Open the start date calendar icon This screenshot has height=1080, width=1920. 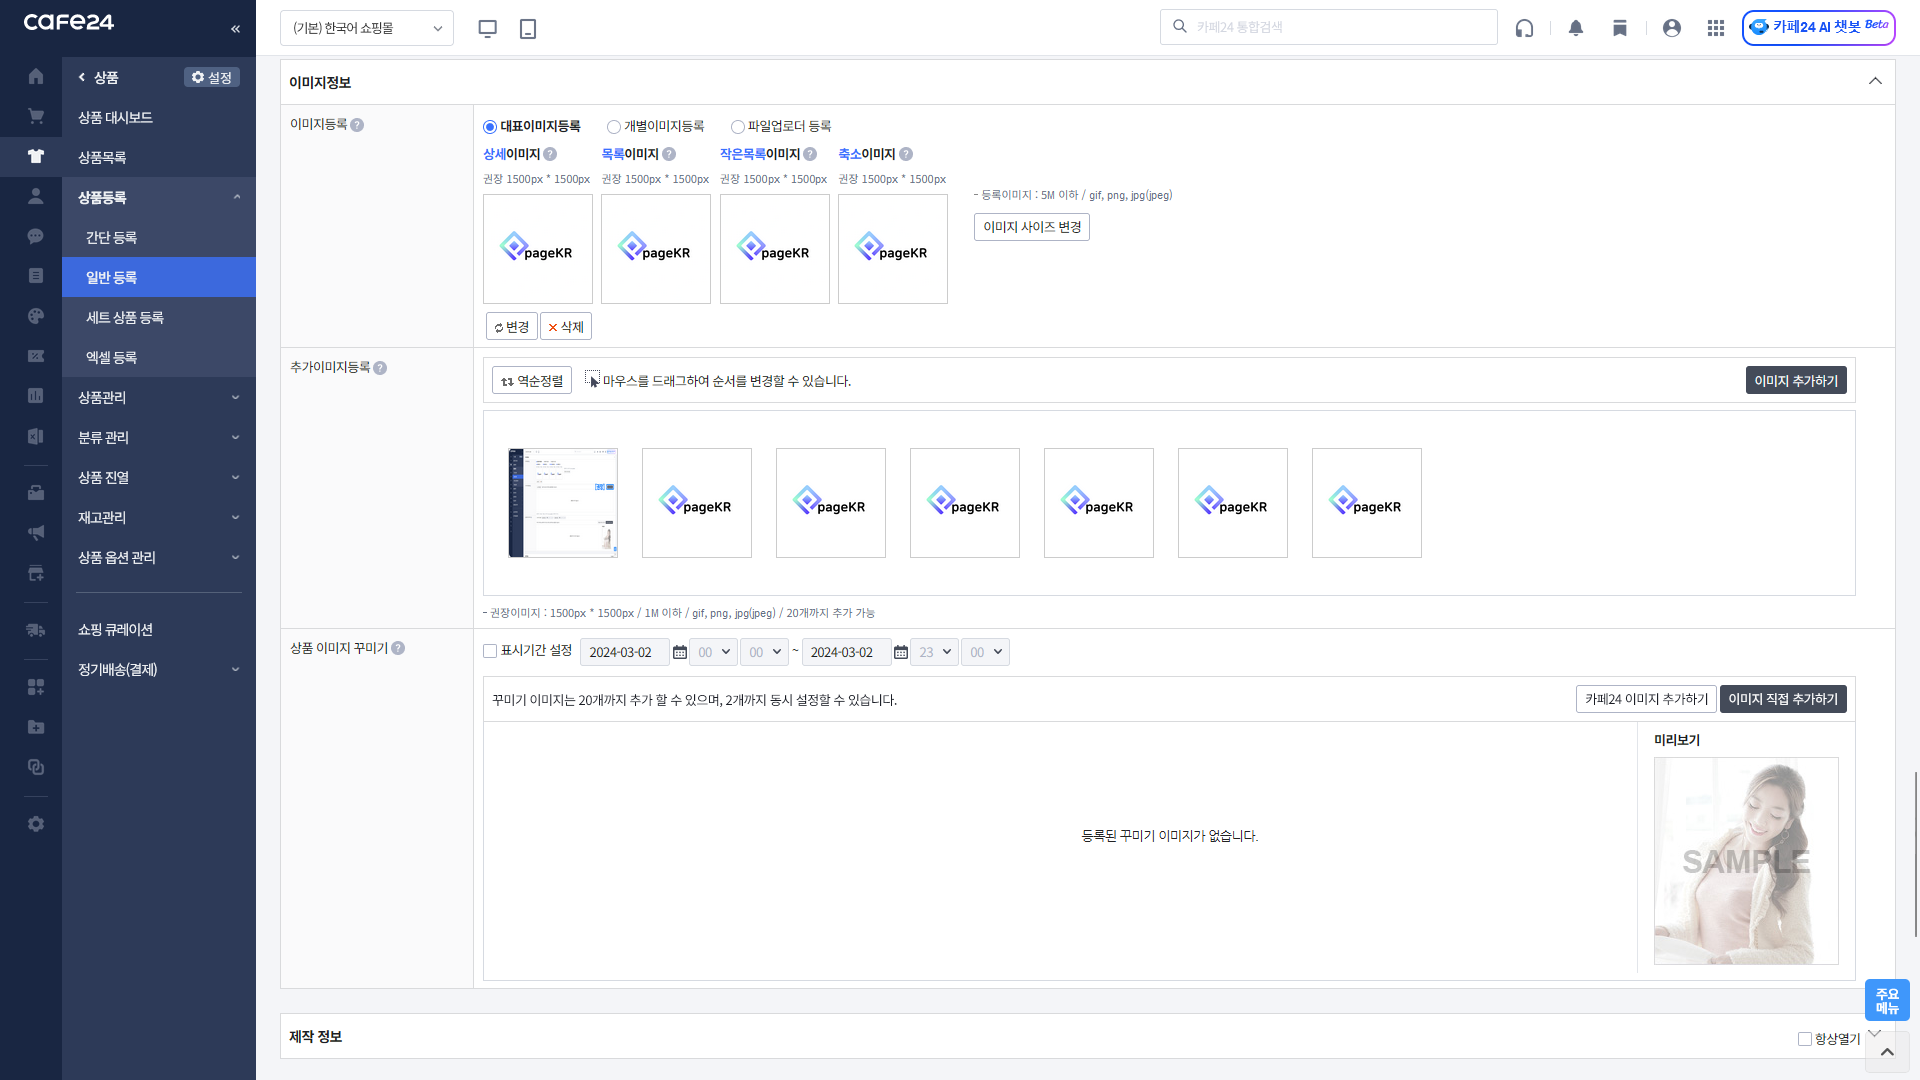[x=680, y=652]
